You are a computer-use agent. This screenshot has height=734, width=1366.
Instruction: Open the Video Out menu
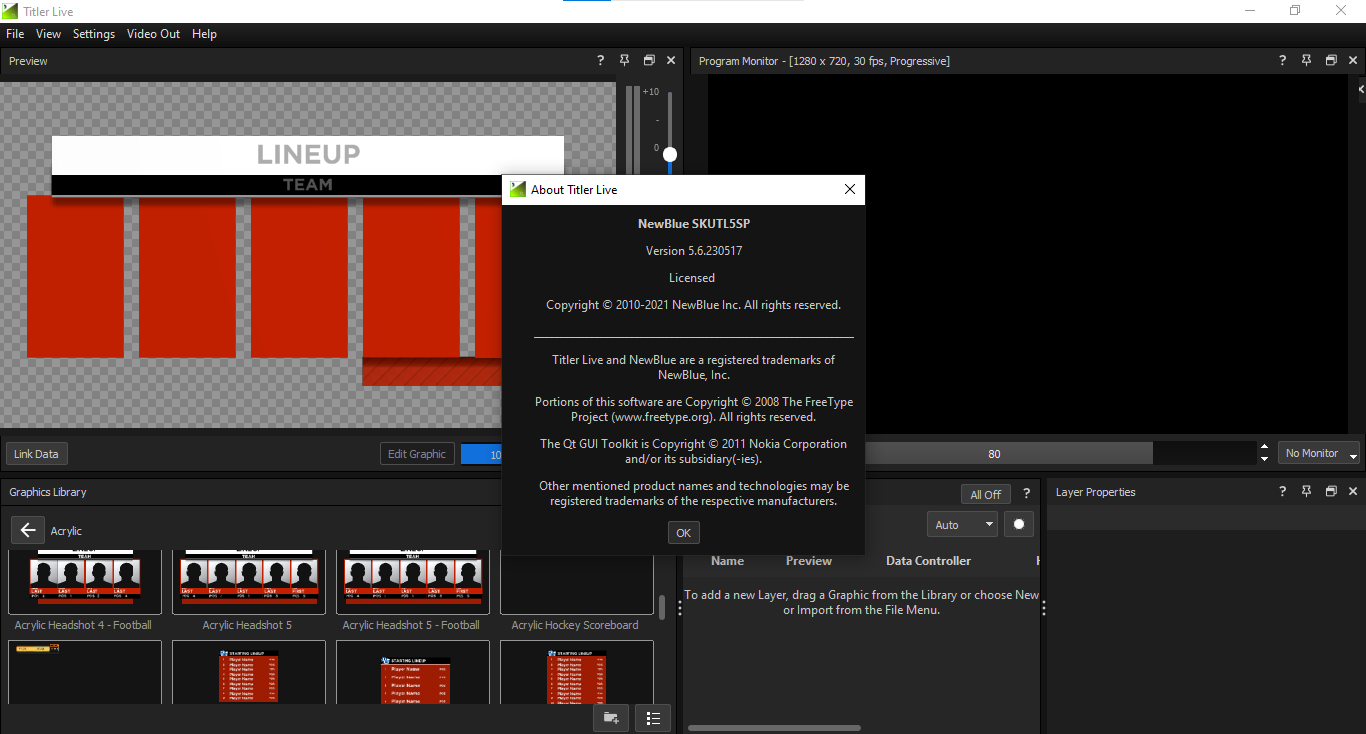pos(153,34)
